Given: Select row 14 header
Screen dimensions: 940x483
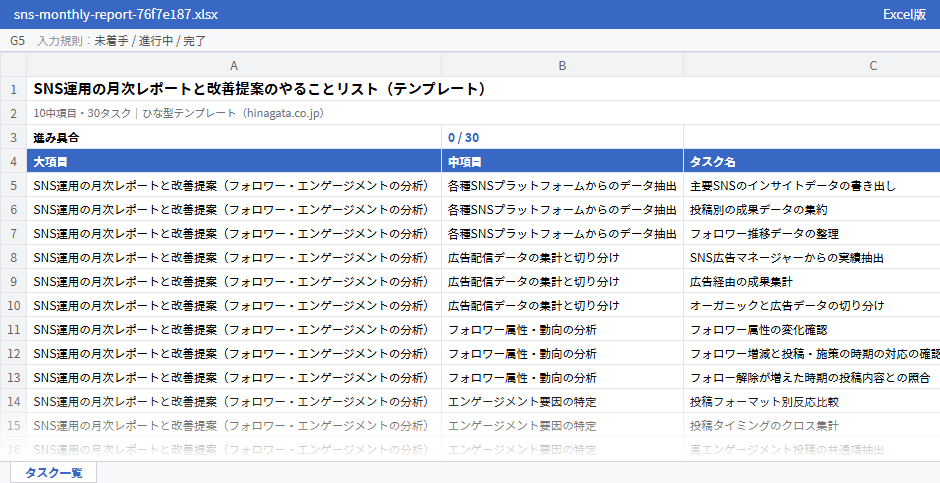Looking at the screenshot, I should click(13, 401).
